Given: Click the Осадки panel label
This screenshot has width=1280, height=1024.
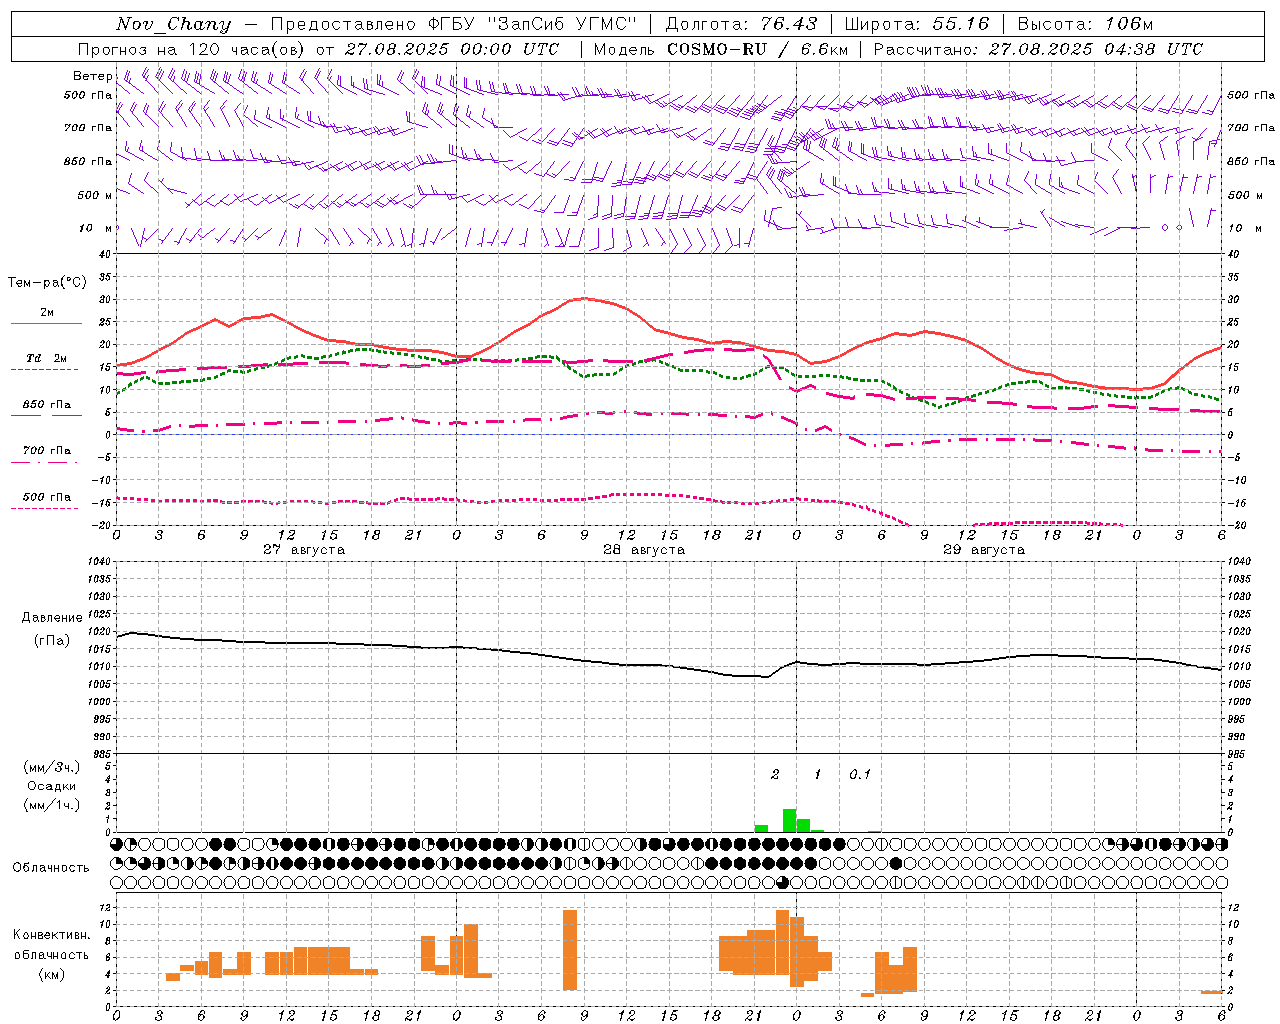Looking at the screenshot, I should click(x=52, y=786).
